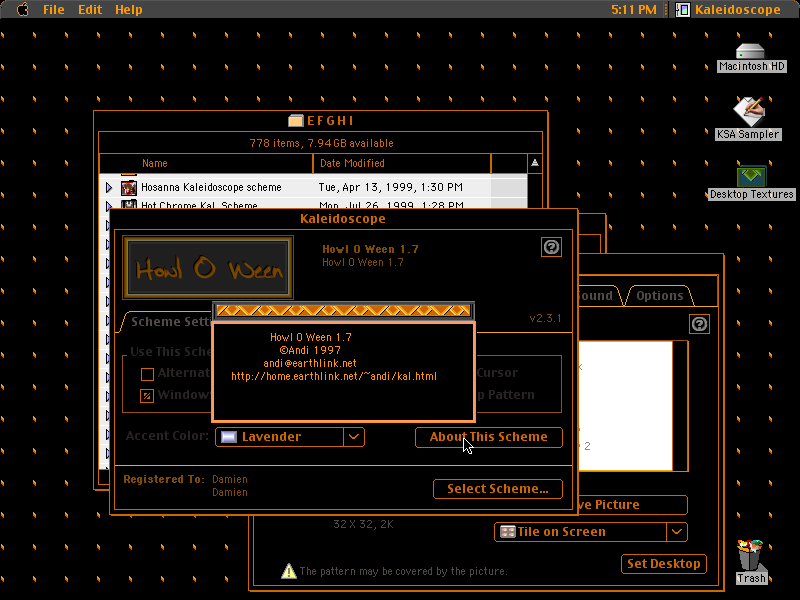The image size is (800, 600).
Task: Click the v2.3.1 version label
Action: (x=545, y=318)
